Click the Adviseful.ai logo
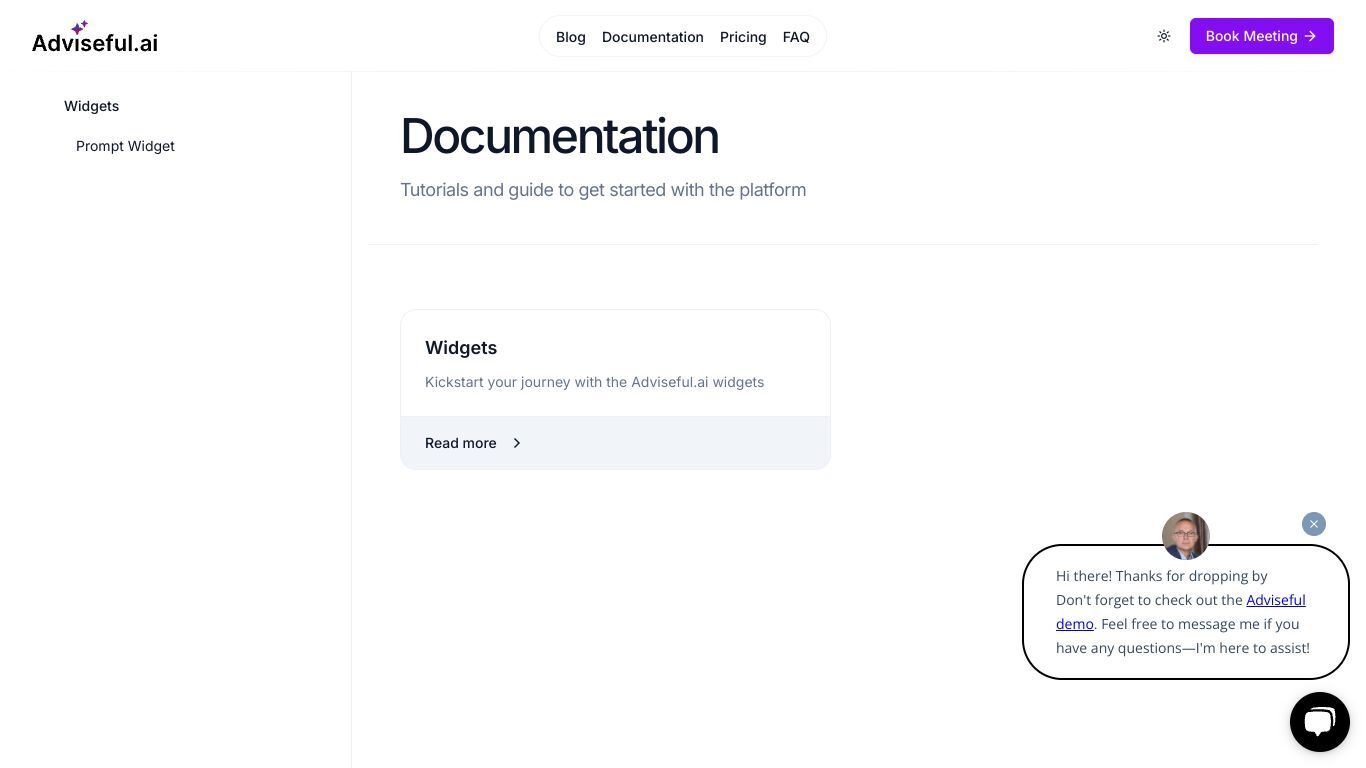The width and height of the screenshot is (1366, 768). (x=95, y=37)
